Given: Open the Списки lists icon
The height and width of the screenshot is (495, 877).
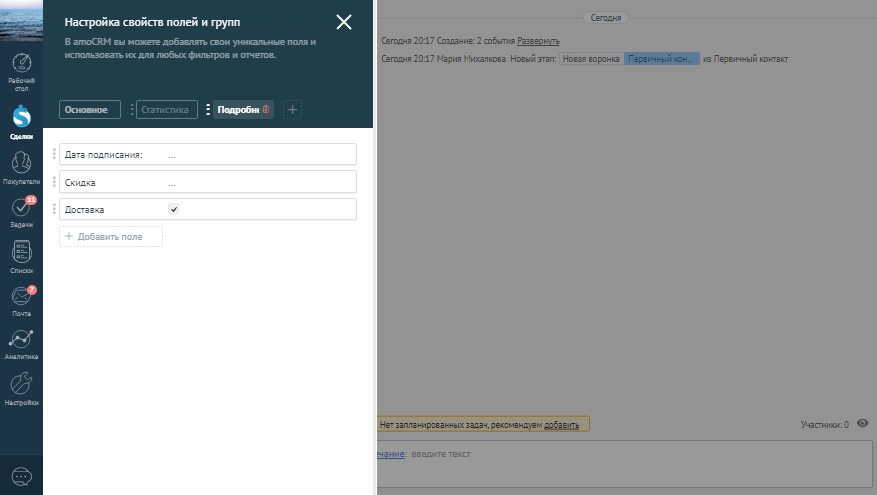Looking at the screenshot, I should [x=21, y=254].
